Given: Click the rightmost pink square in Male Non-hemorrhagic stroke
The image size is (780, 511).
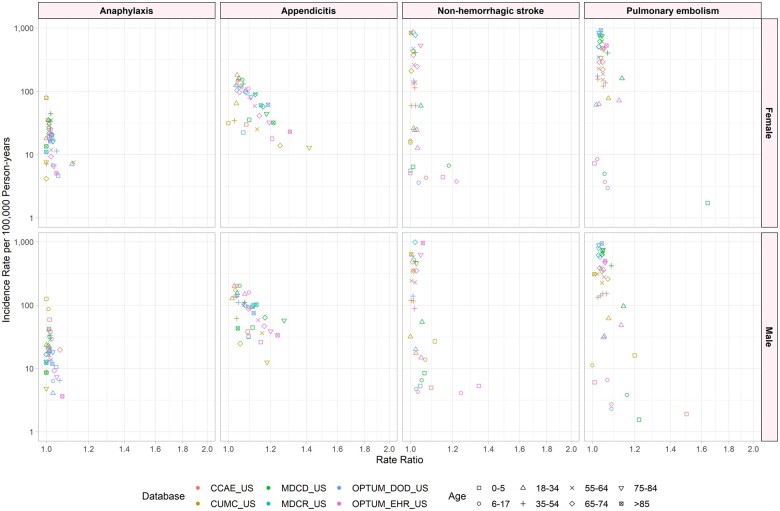Looking at the screenshot, I should click(x=479, y=386).
